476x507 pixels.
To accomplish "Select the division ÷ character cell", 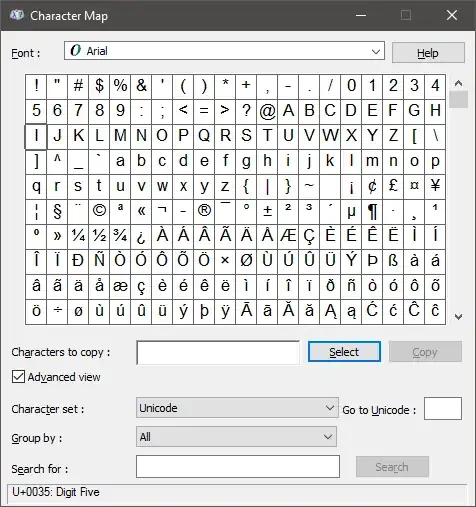I will (57, 311).
